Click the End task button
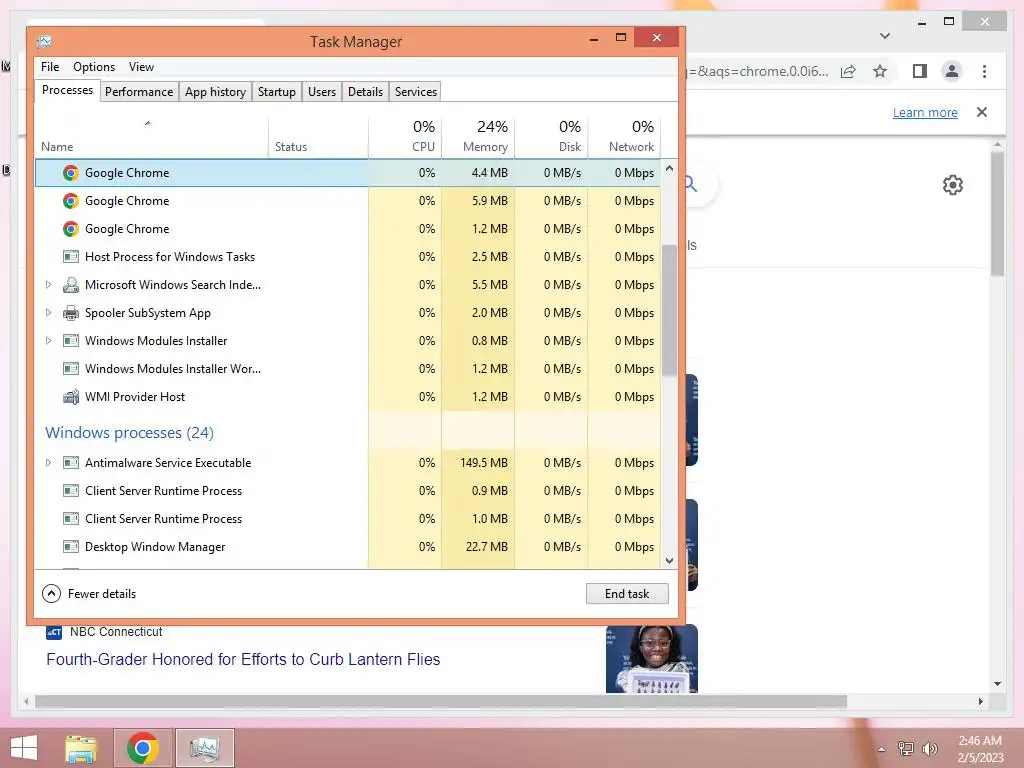The image size is (1024, 768). 627,594
